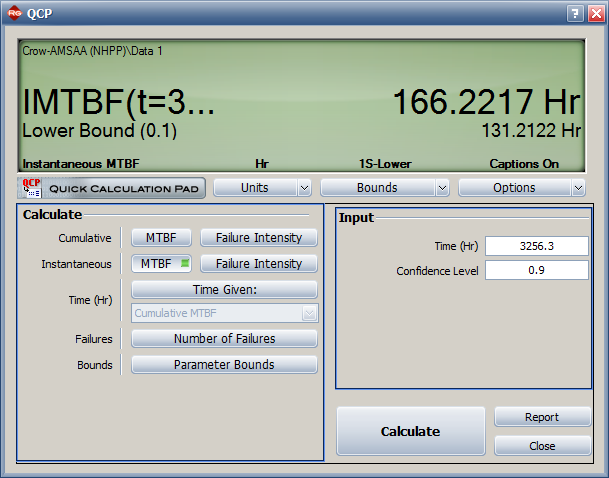Click the 166.2217 Hr result value

(x=487, y=102)
